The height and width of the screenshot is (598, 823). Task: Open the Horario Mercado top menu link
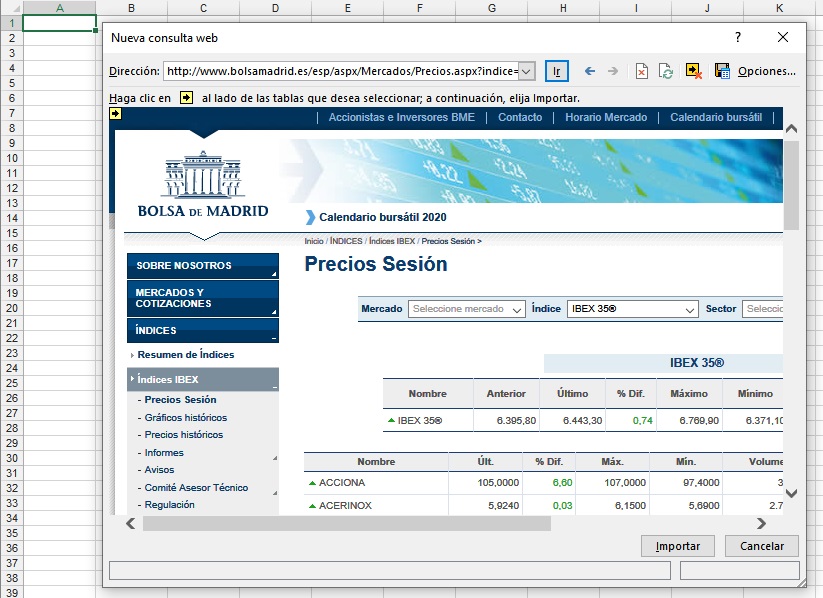606,117
